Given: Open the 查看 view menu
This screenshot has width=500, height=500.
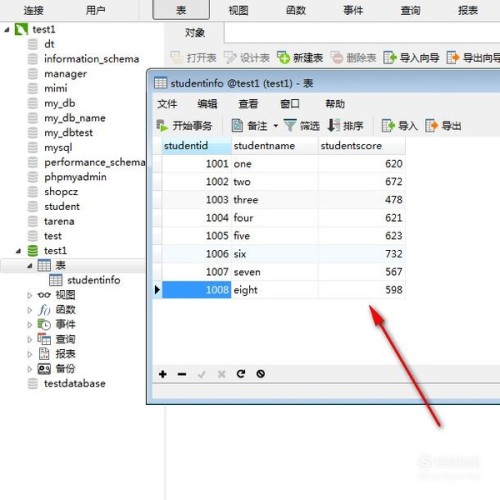Looking at the screenshot, I should 248,104.
